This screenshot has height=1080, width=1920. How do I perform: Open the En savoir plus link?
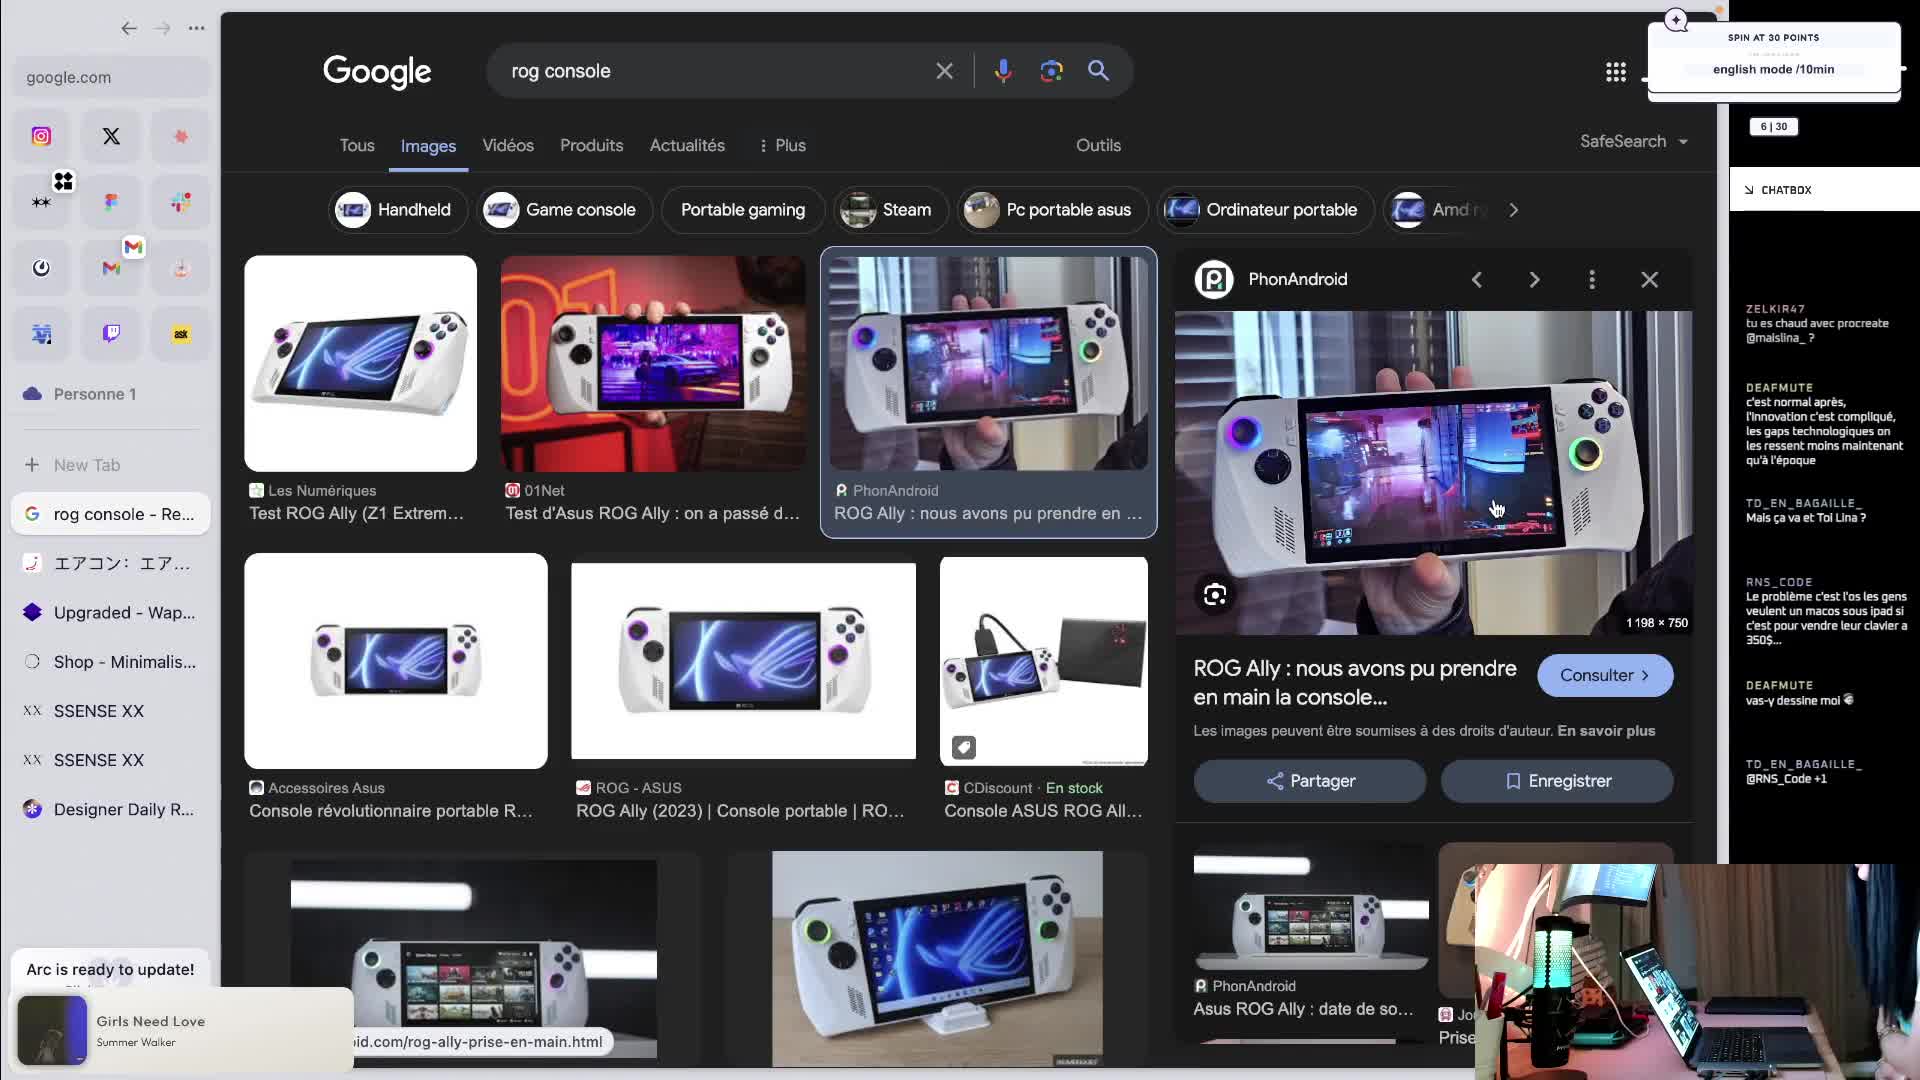tap(1606, 731)
